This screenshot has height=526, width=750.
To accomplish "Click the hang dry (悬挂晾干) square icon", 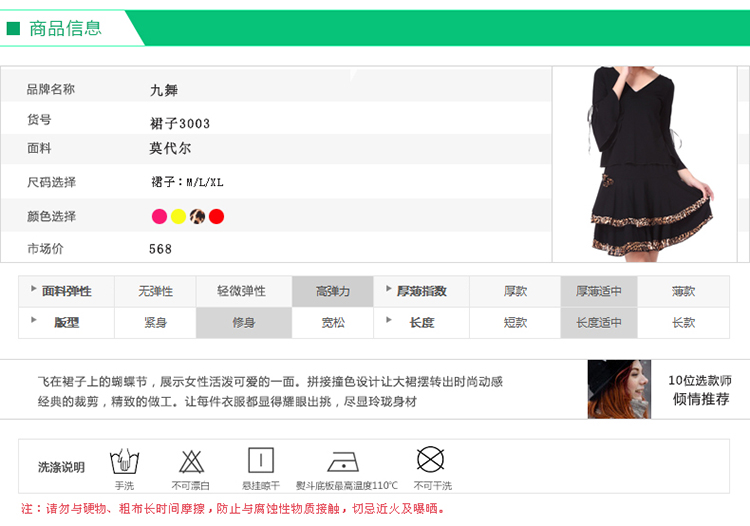I will [x=260, y=461].
